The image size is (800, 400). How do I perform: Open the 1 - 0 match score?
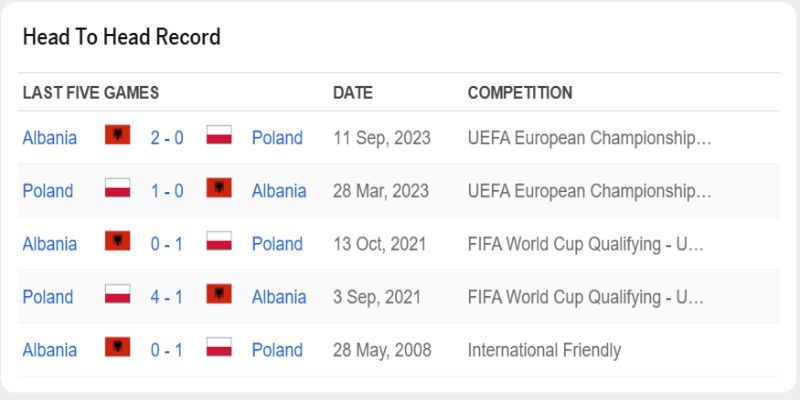(x=167, y=191)
